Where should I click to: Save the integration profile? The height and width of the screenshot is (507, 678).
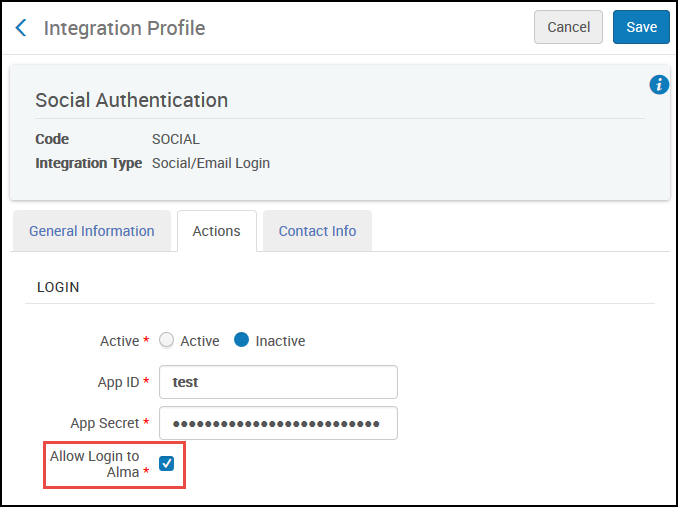[641, 27]
